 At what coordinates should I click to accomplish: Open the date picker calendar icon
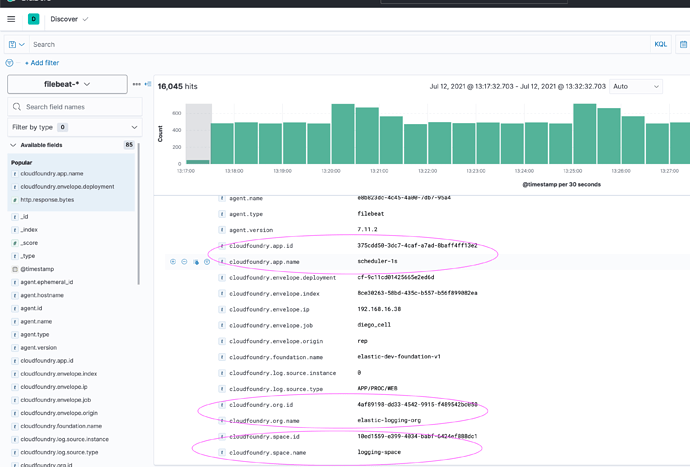point(683,44)
